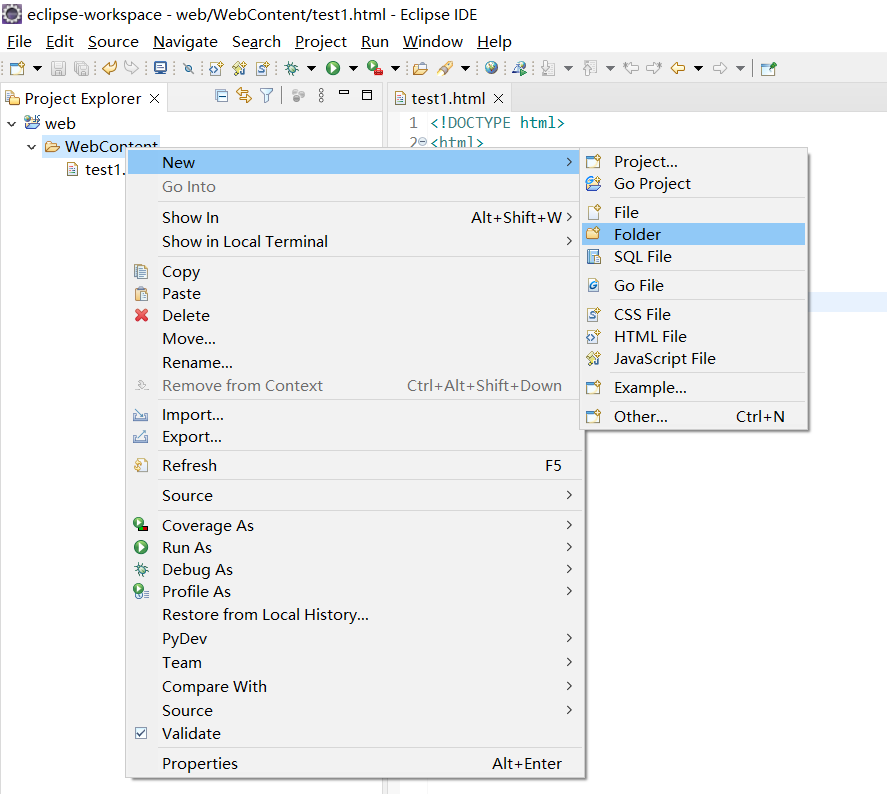The width and height of the screenshot is (887, 794).
Task: Expand the Show In submenu
Action: click(x=355, y=217)
